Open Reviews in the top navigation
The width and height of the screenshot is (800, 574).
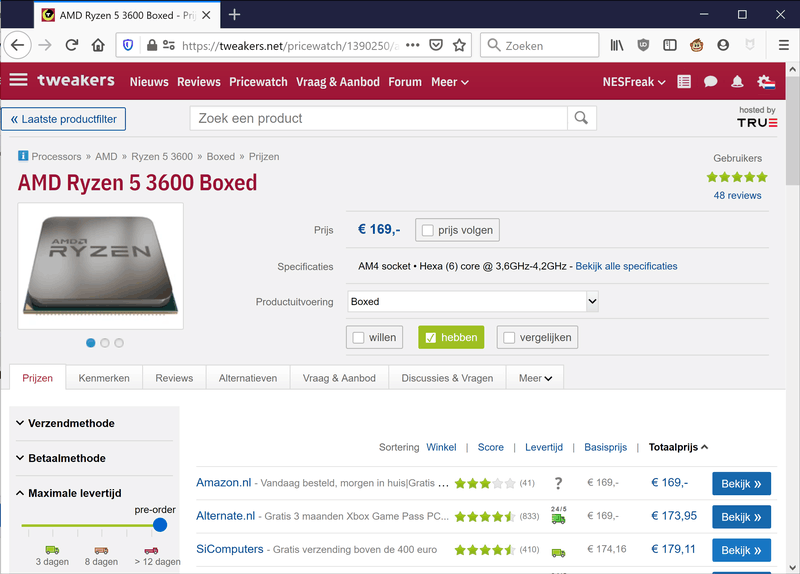coord(198,82)
